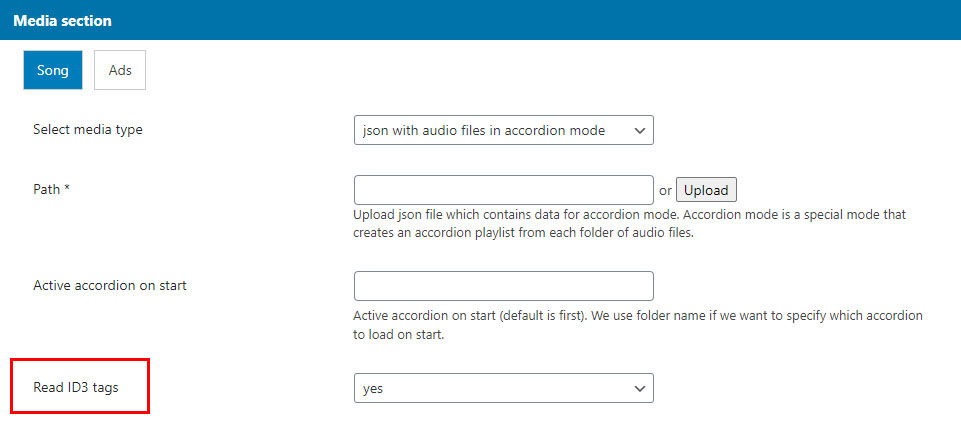Click the chevron on the media type dropdown
The height and width of the screenshot is (432, 961).
[640, 130]
